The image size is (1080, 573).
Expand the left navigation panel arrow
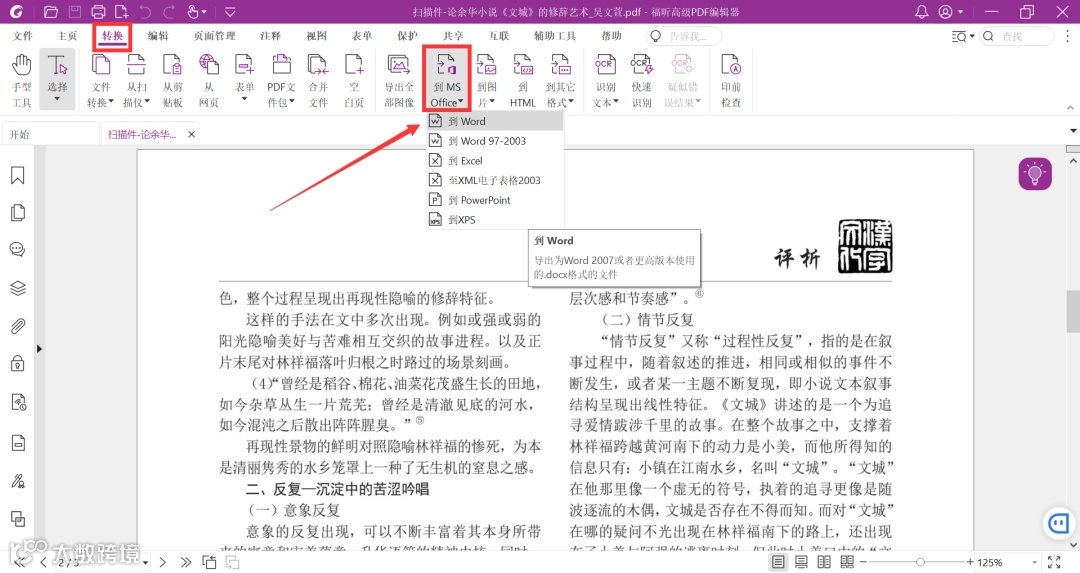tap(39, 349)
